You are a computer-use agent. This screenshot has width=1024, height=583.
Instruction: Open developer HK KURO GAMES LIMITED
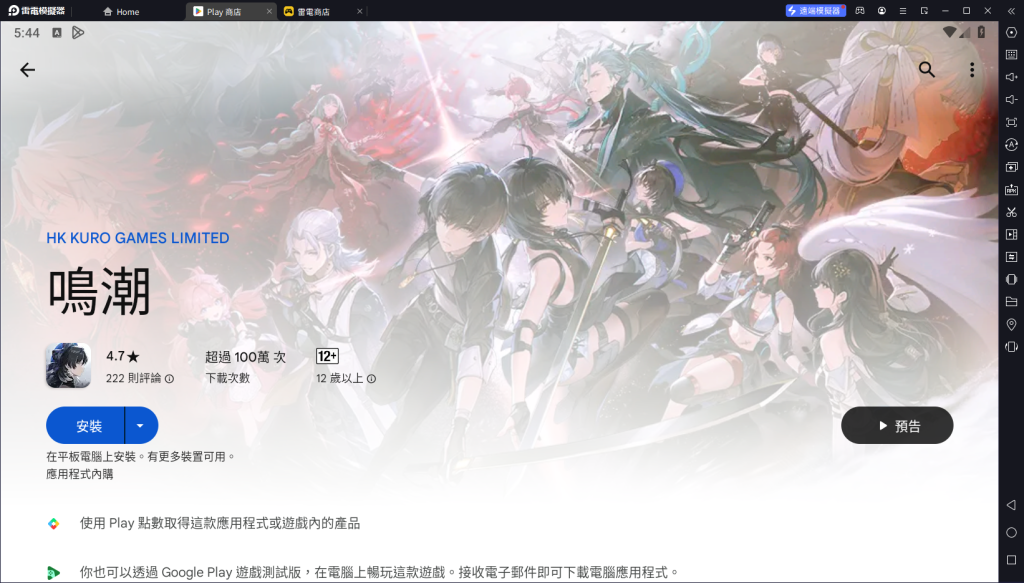point(138,238)
